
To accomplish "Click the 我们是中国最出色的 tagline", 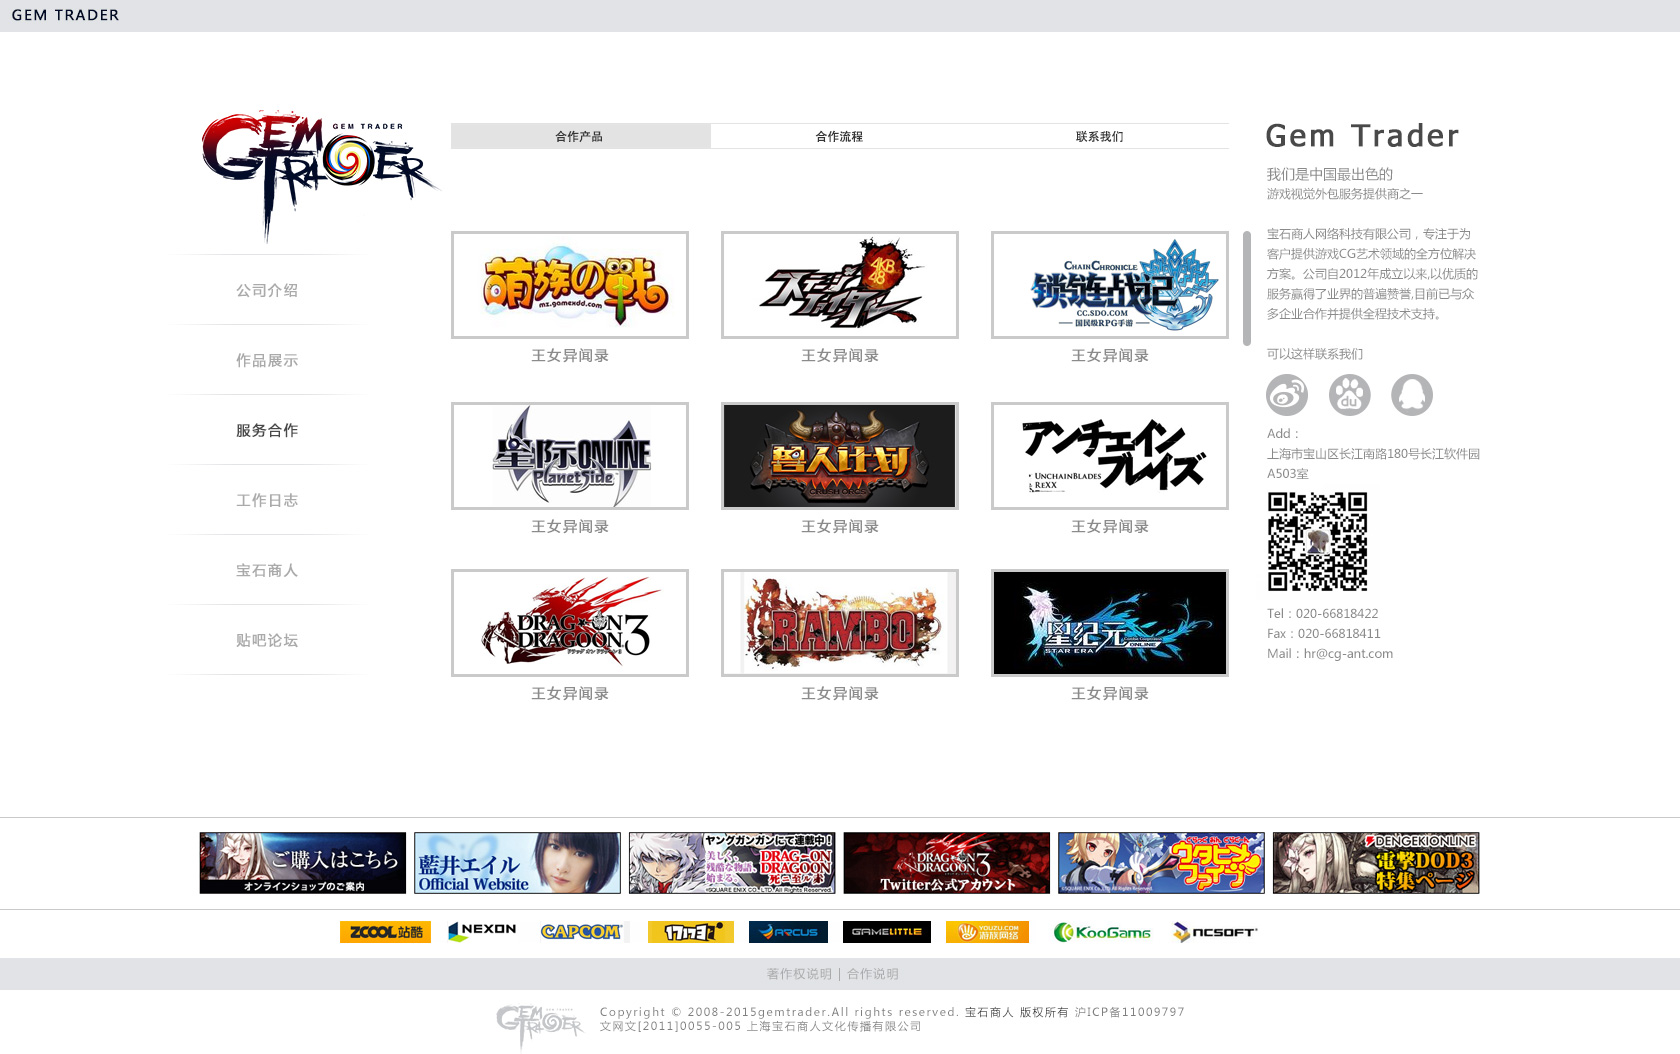I will pos(1330,174).
